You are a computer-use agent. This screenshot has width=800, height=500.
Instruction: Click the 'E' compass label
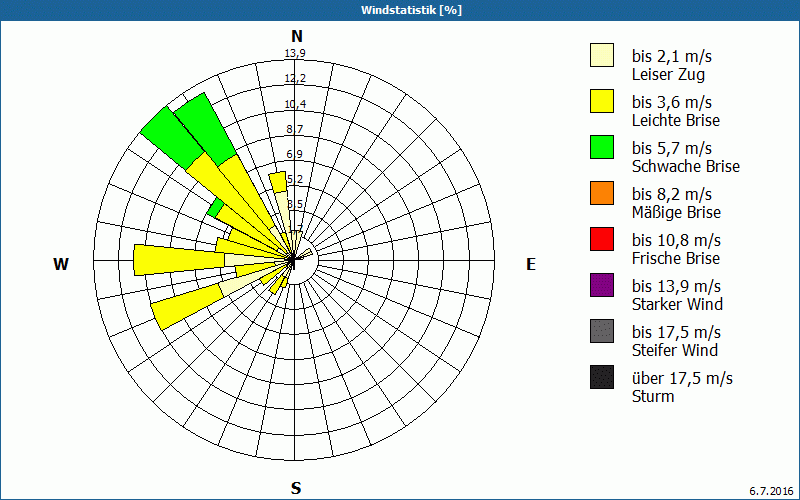tap(531, 264)
